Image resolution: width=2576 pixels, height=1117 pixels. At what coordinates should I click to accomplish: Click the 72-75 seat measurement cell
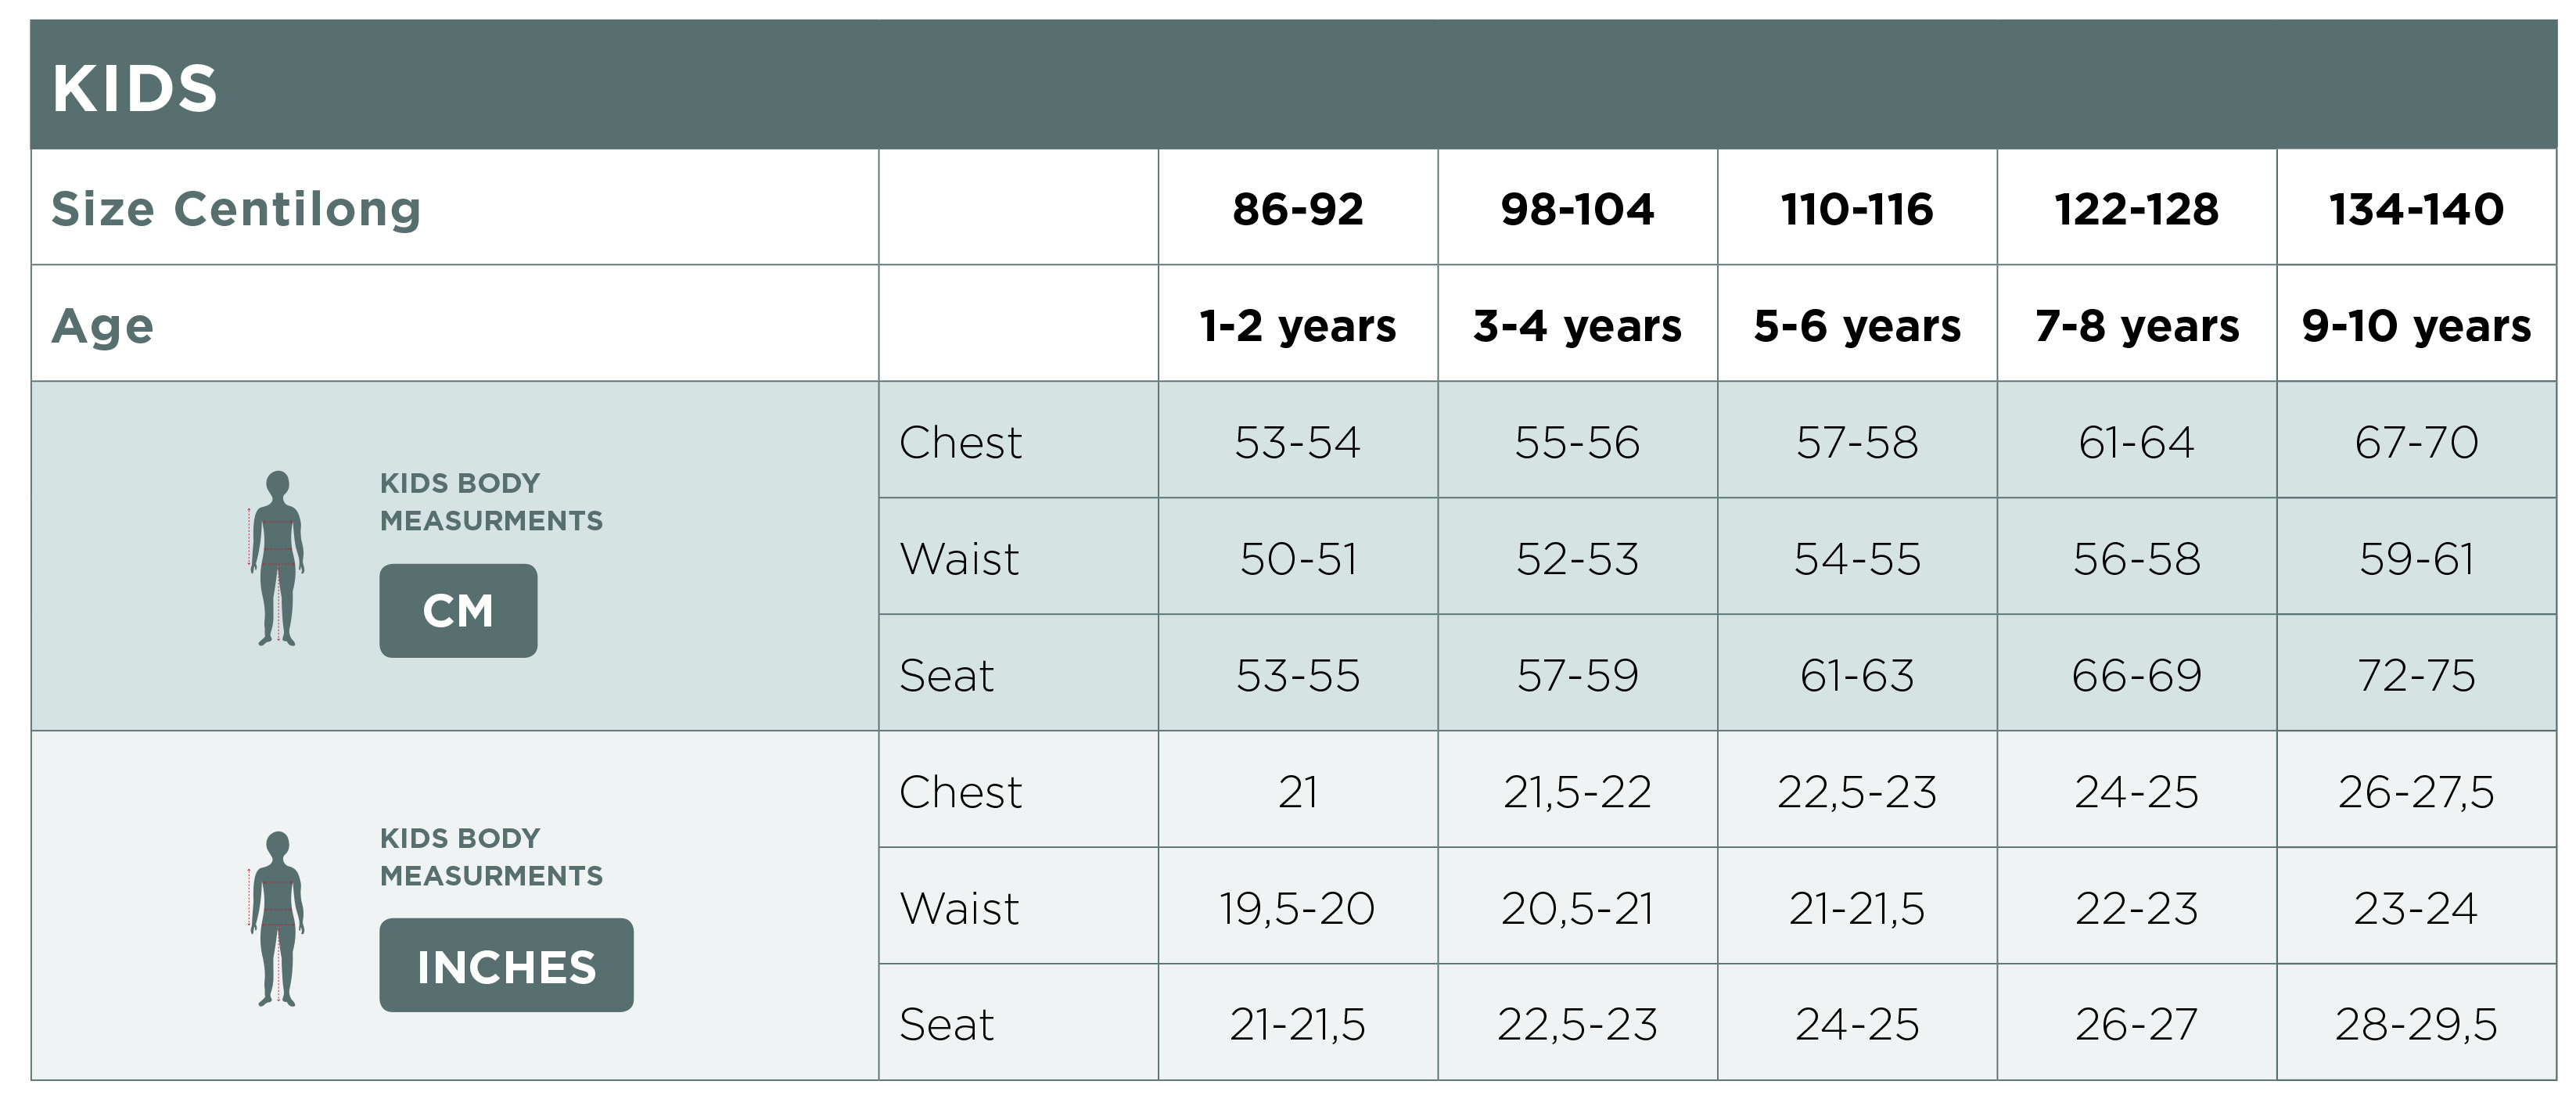coord(2416,675)
